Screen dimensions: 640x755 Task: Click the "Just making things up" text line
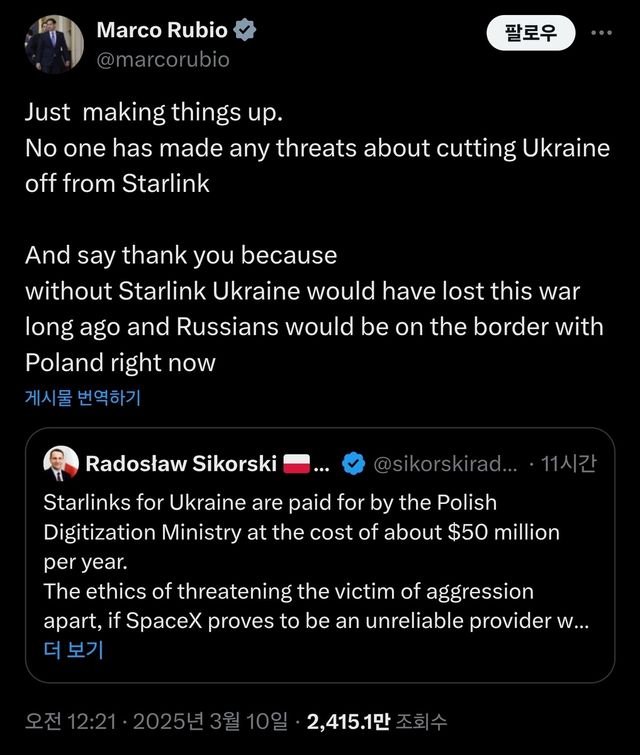146,112
